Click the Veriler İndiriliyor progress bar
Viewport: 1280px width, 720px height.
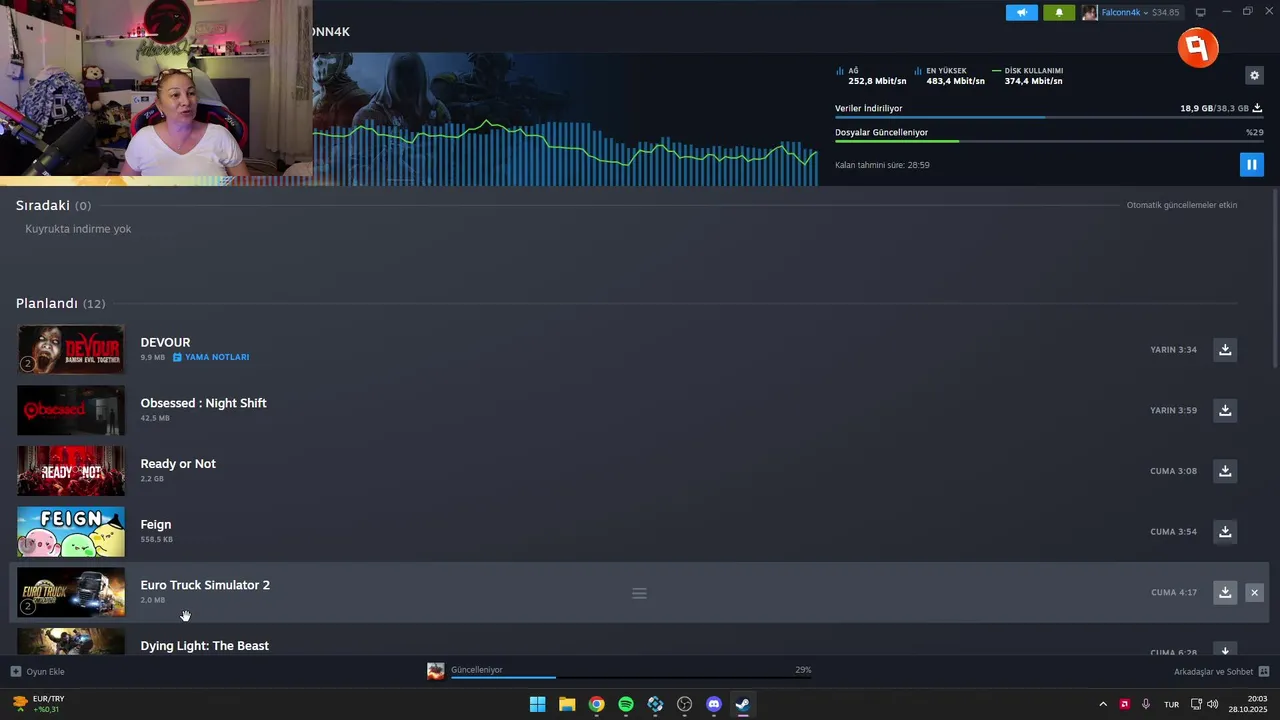1049,117
